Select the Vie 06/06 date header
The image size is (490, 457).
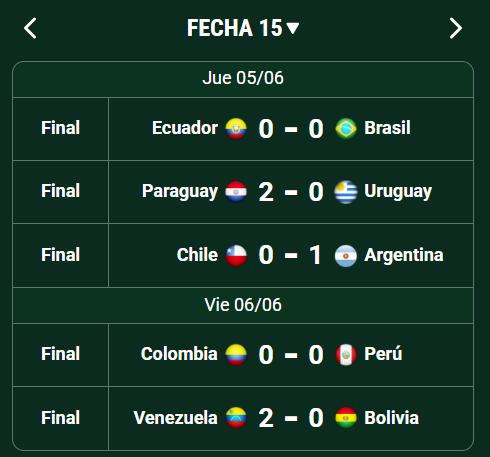[243, 305]
